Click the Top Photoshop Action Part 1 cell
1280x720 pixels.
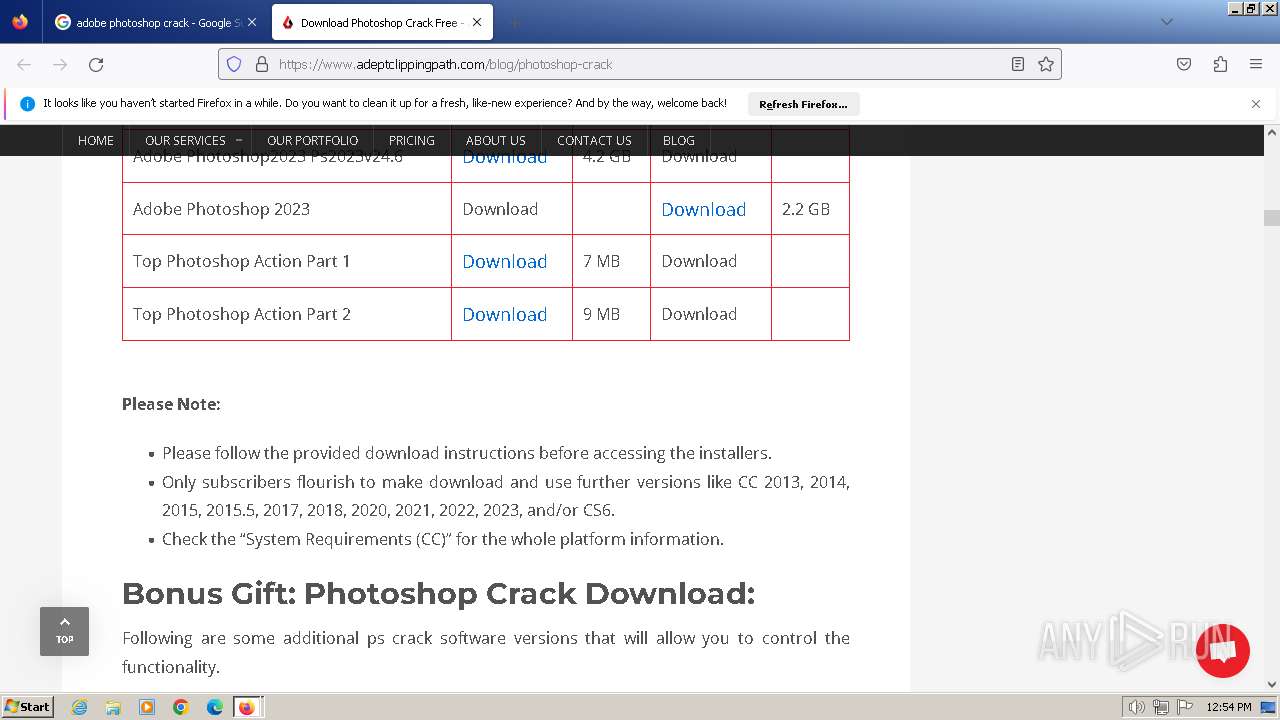[287, 261]
